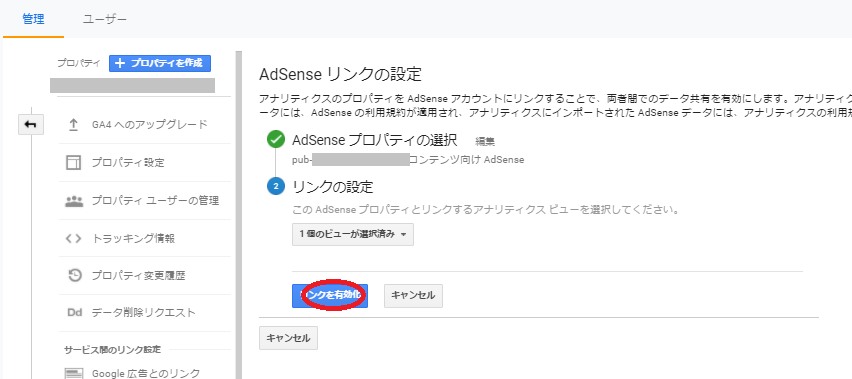Click the プロパティ設定 layout icon
Image resolution: width=852 pixels, height=379 pixels.
click(73, 162)
